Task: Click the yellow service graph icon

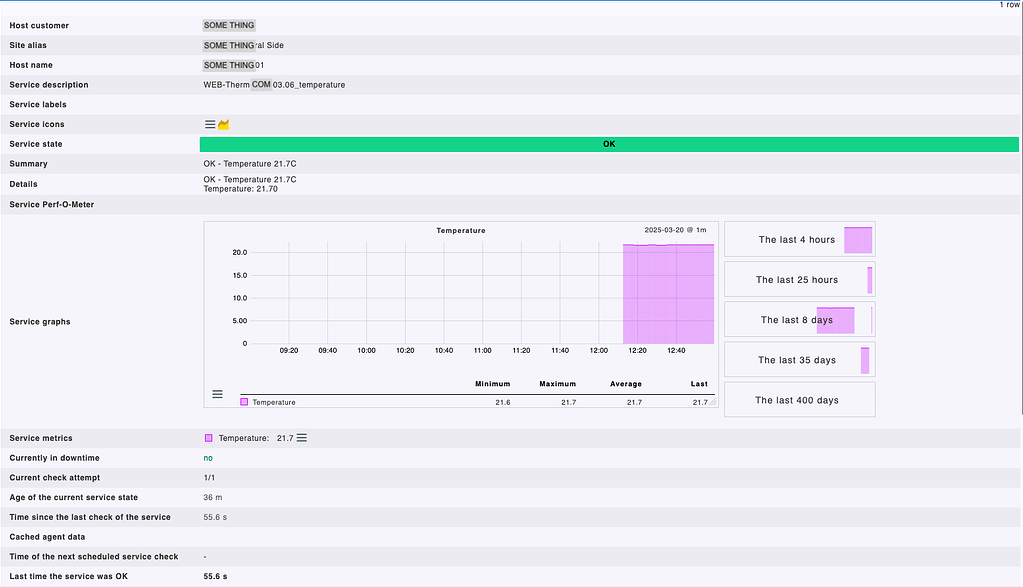Action: tap(224, 124)
